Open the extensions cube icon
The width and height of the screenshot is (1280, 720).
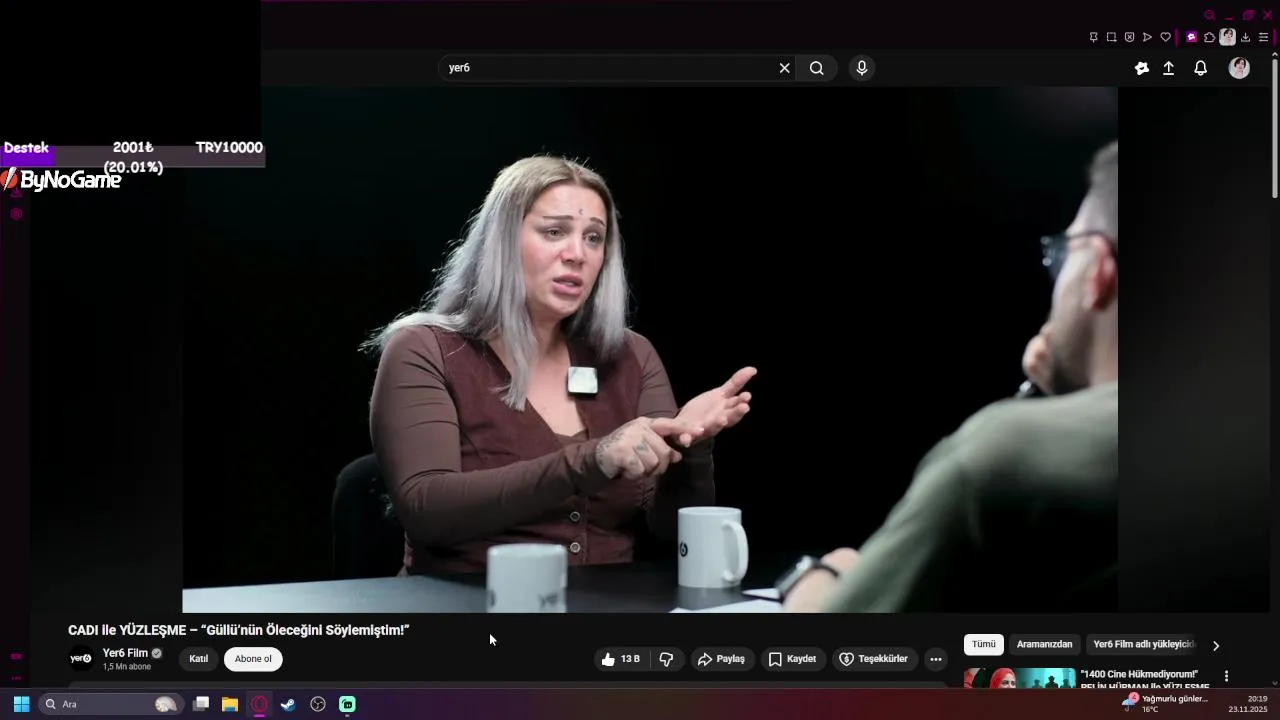(x=1209, y=37)
